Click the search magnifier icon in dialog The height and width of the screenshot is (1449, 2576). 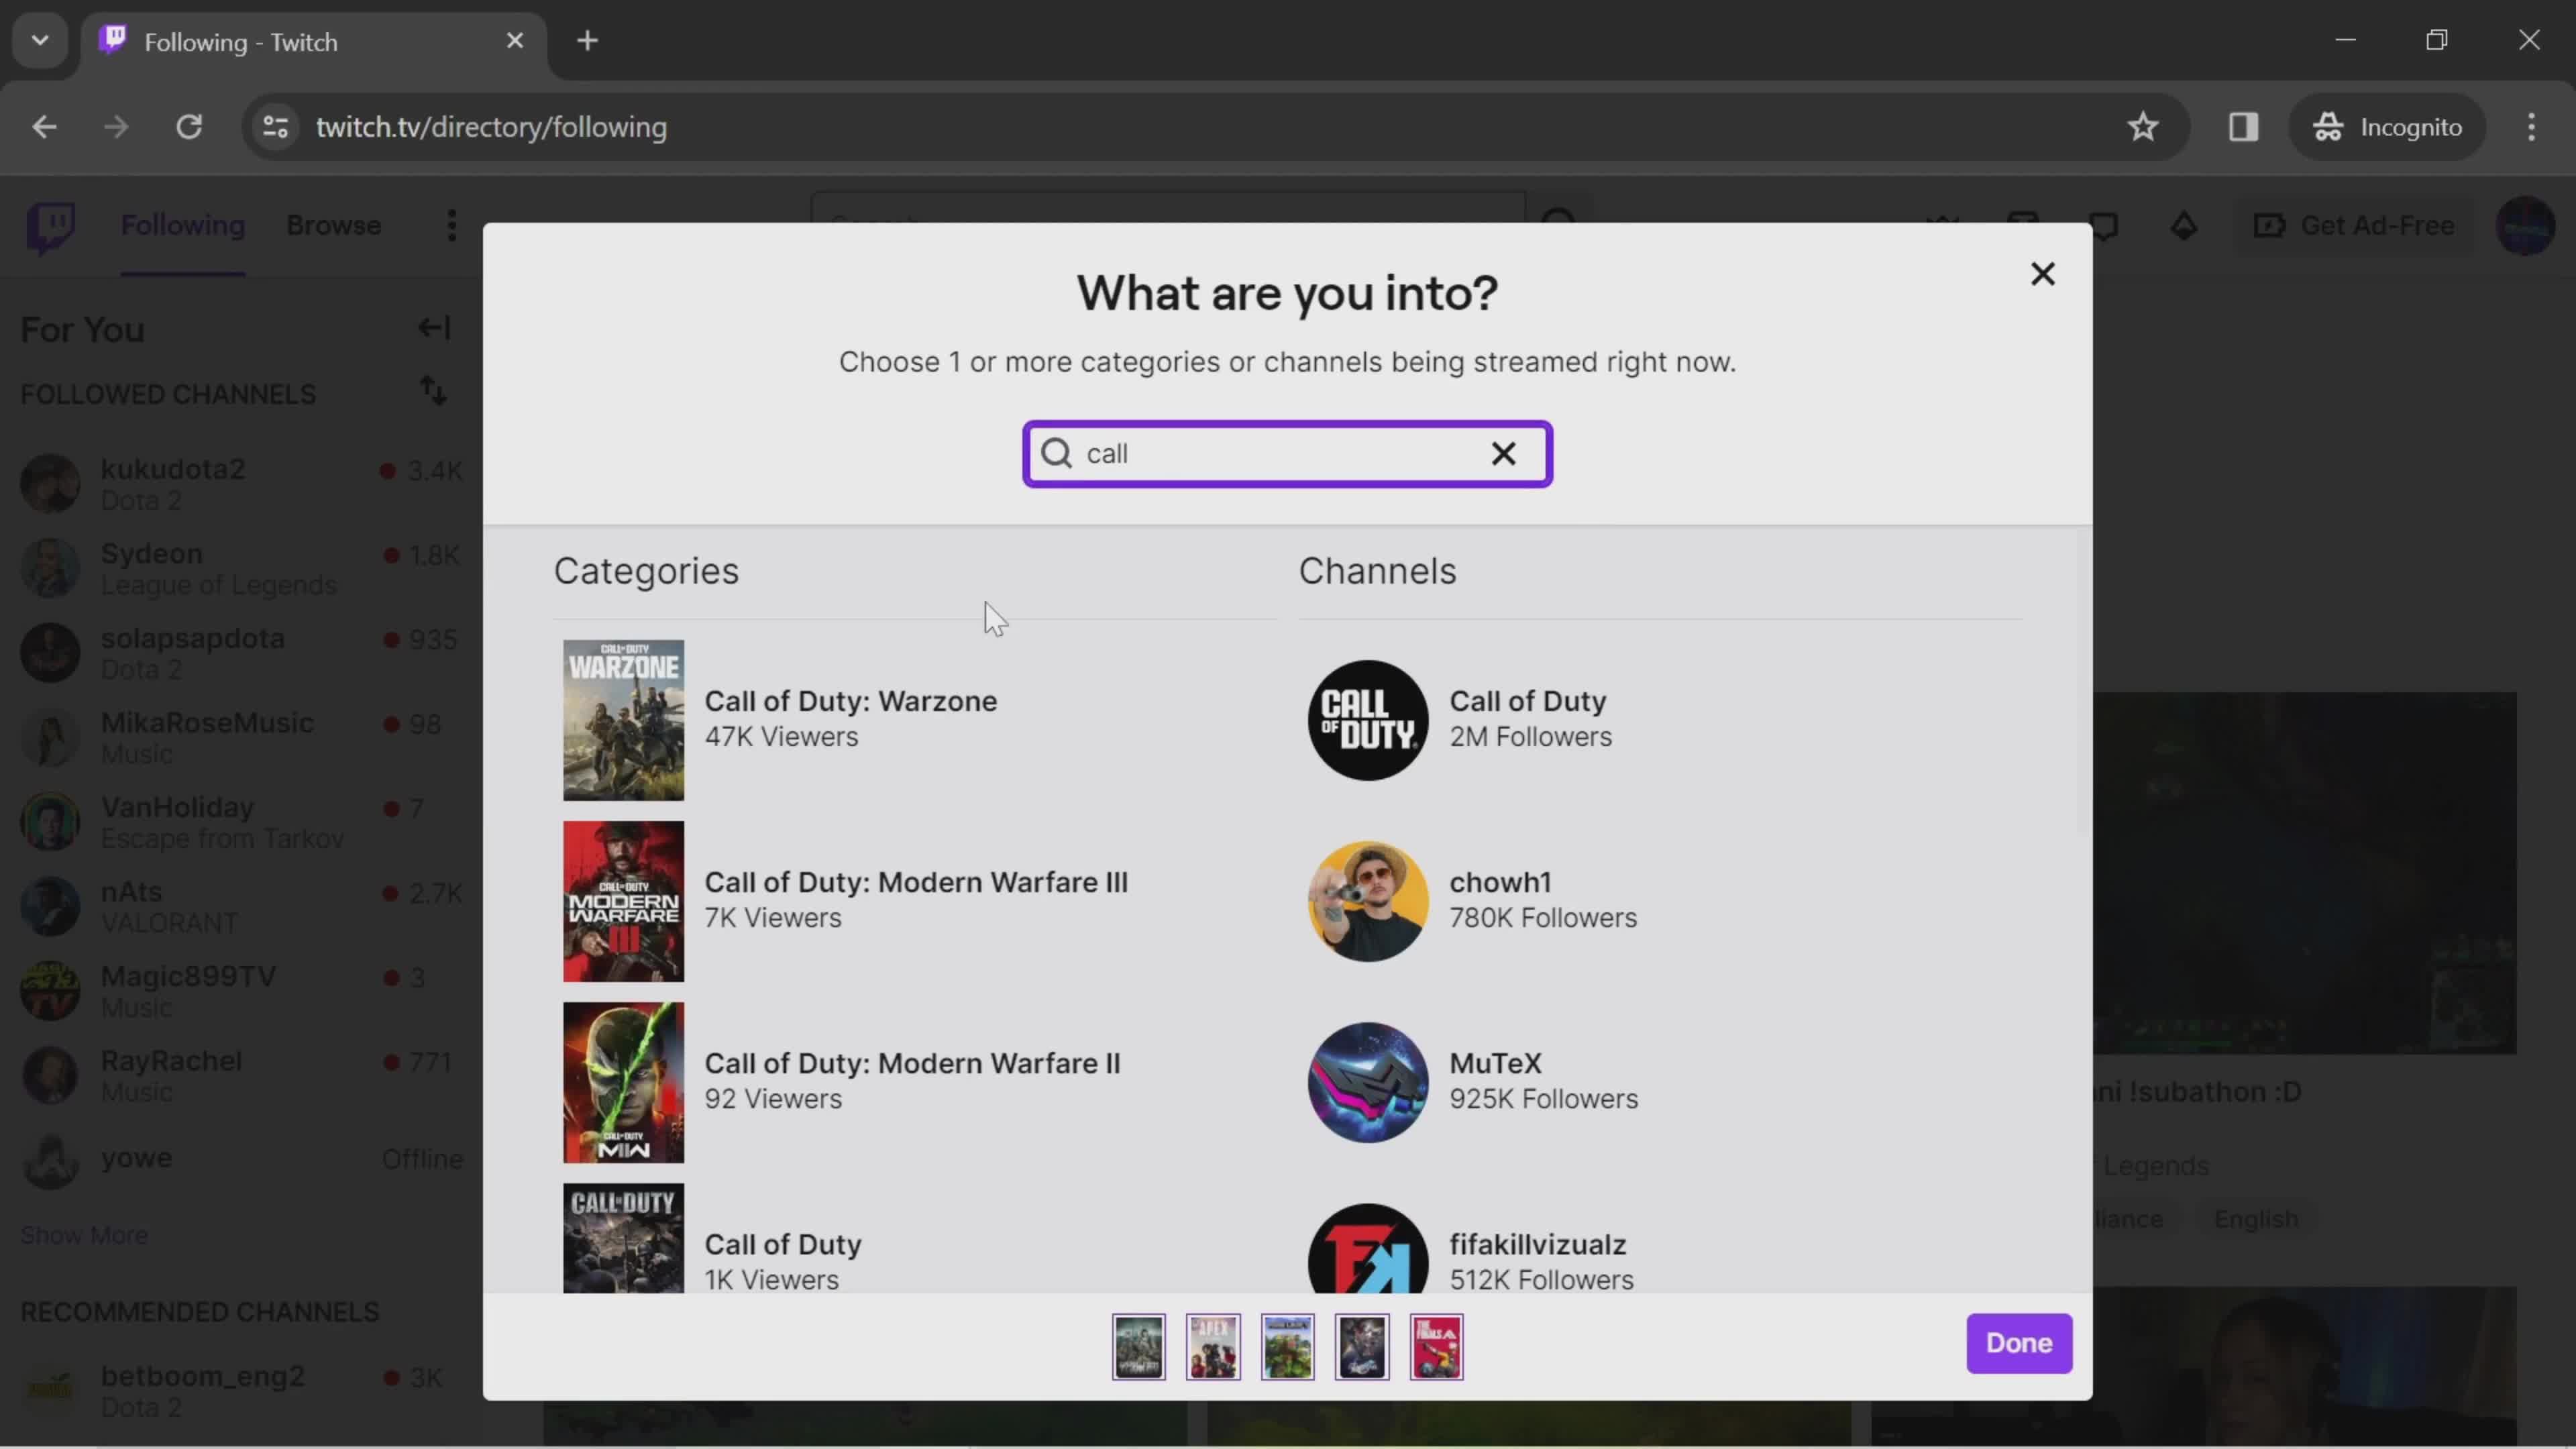pos(1058,453)
